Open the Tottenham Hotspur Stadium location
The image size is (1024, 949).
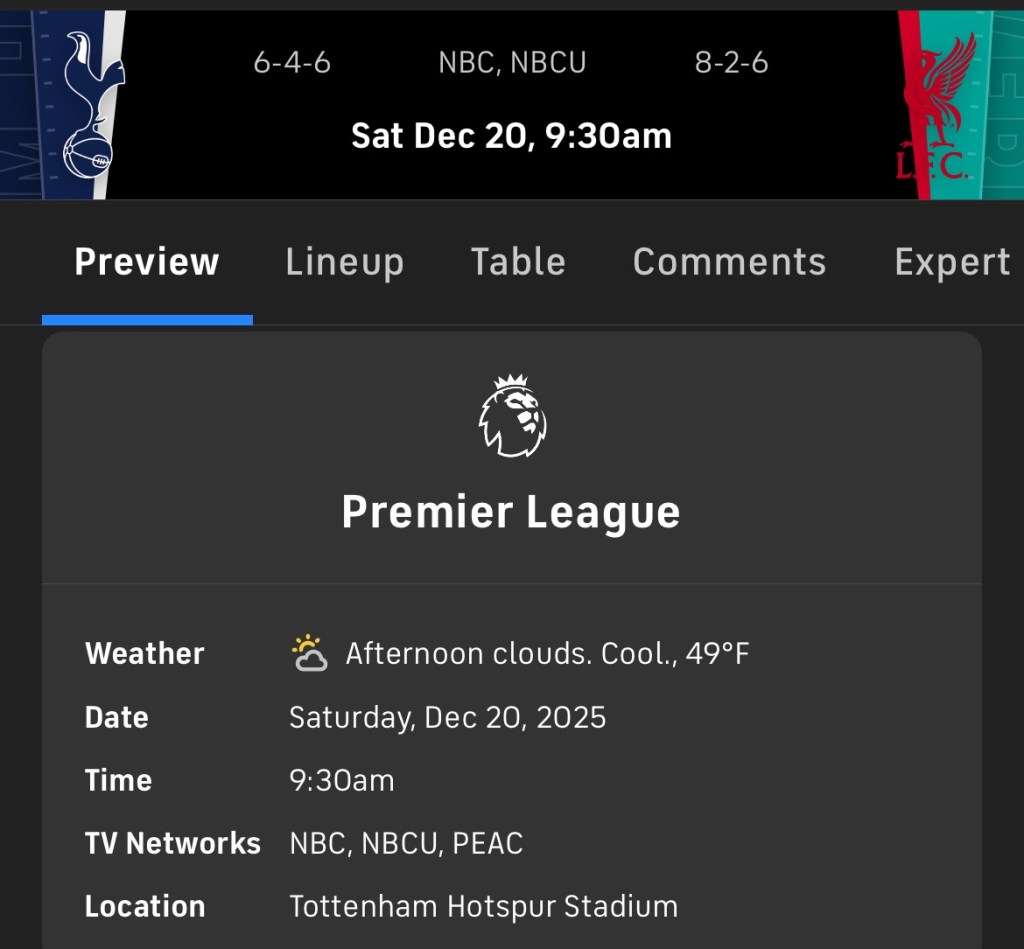pyautogui.click(x=483, y=906)
